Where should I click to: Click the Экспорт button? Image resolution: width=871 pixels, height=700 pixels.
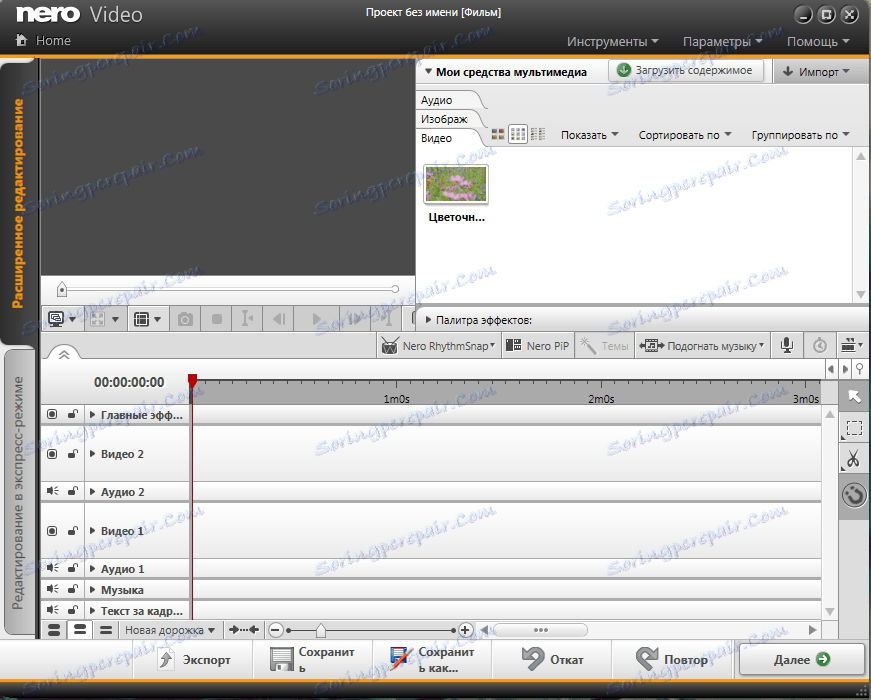point(194,659)
